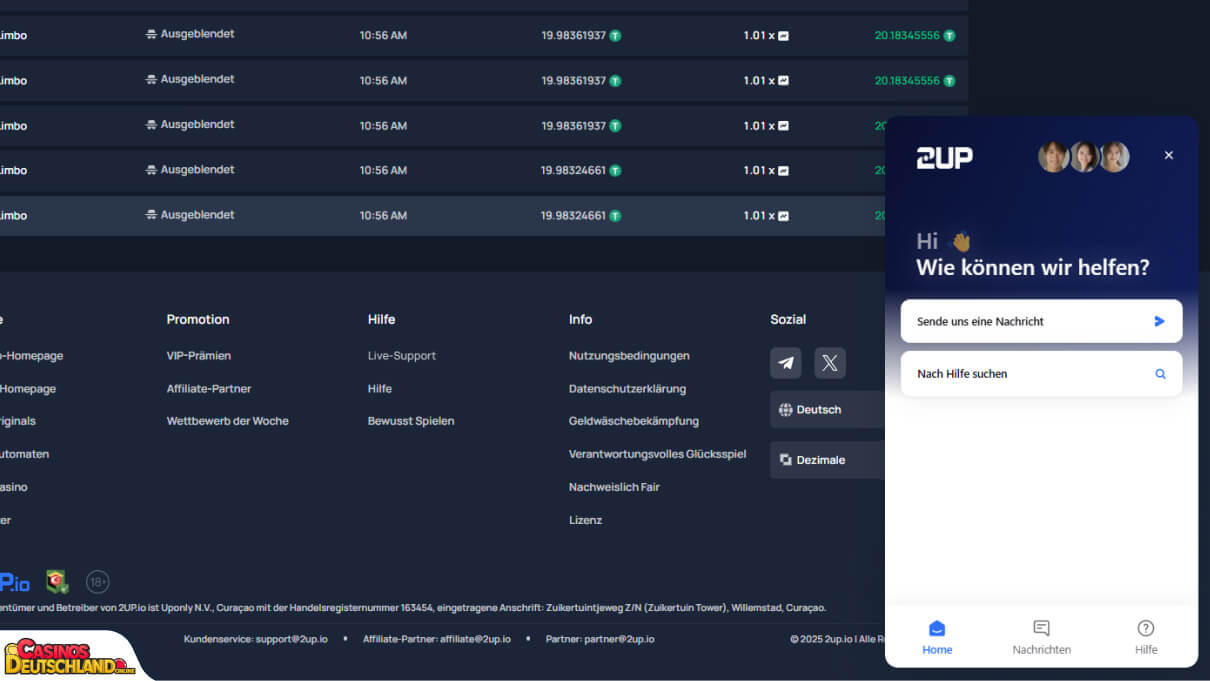Open the Geldwäschebekämpfung link
Viewport: 1210px width, 681px height.
[634, 421]
